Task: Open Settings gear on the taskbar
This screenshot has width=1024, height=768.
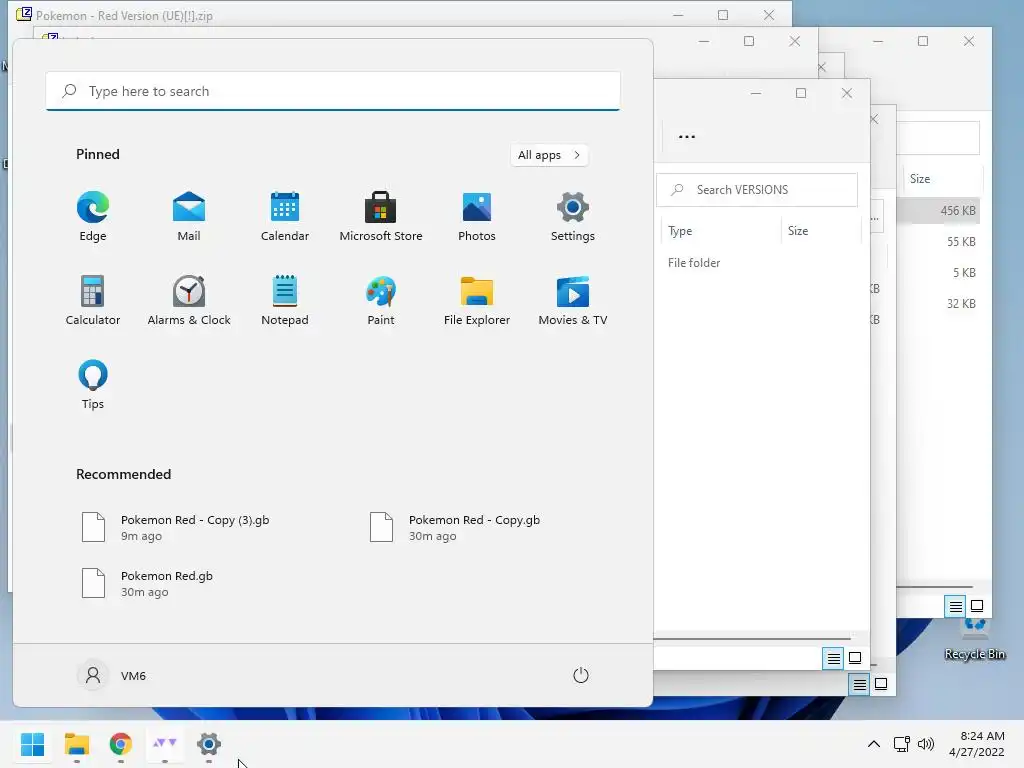Action: coord(209,744)
